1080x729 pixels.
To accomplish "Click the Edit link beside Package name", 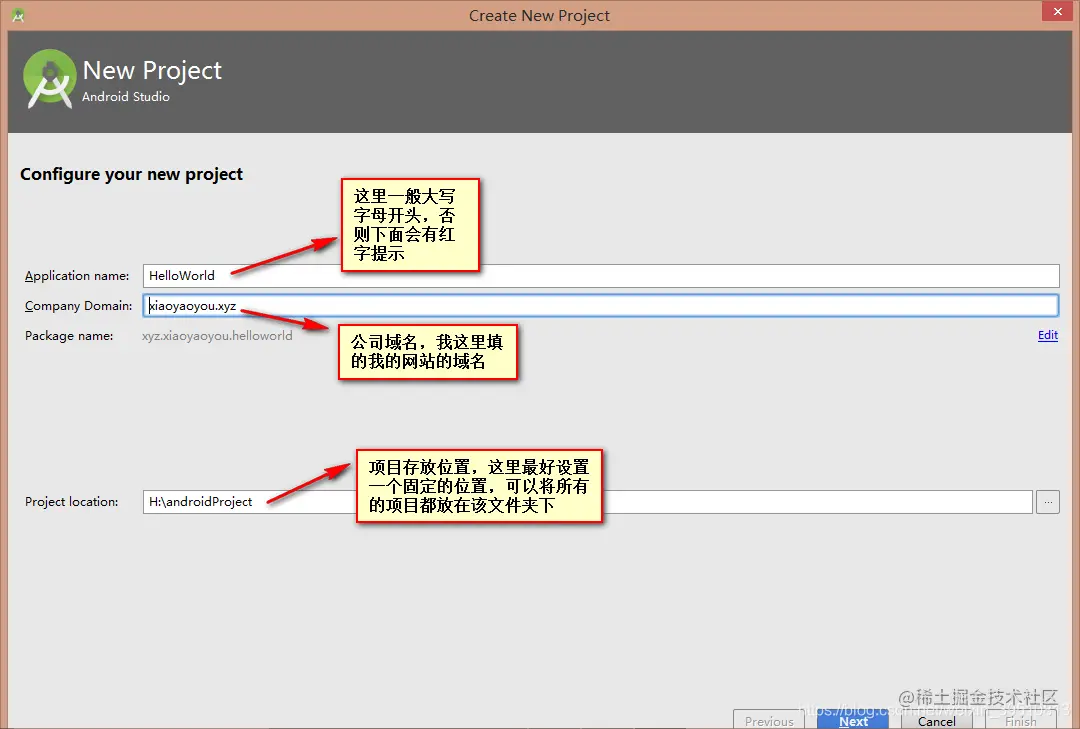I will click(x=1048, y=335).
